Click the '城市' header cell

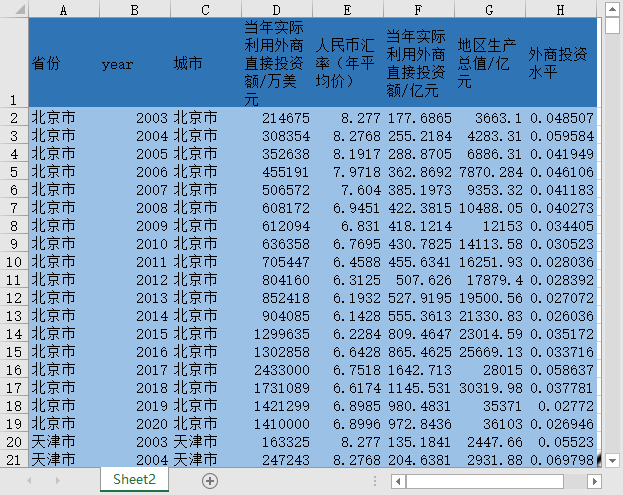point(206,63)
